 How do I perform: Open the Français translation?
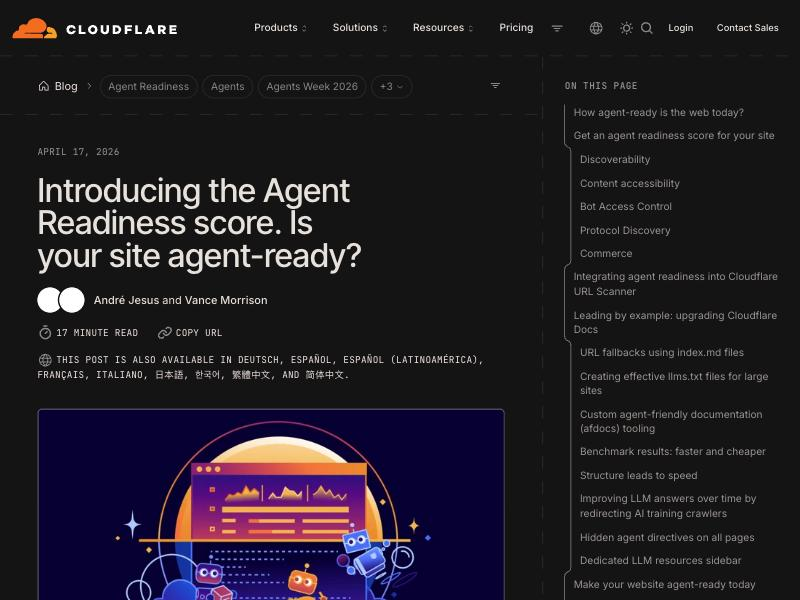[x=61, y=374]
